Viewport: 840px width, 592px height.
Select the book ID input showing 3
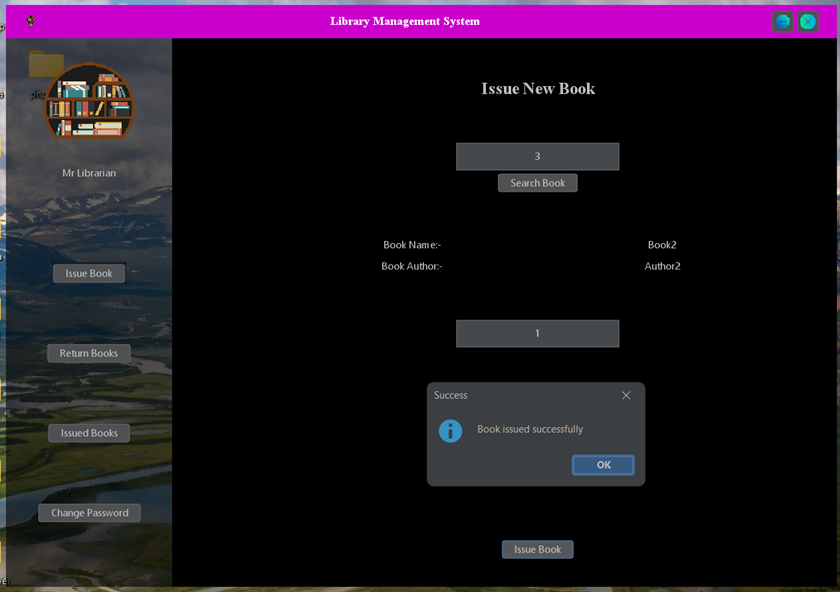[x=537, y=156]
